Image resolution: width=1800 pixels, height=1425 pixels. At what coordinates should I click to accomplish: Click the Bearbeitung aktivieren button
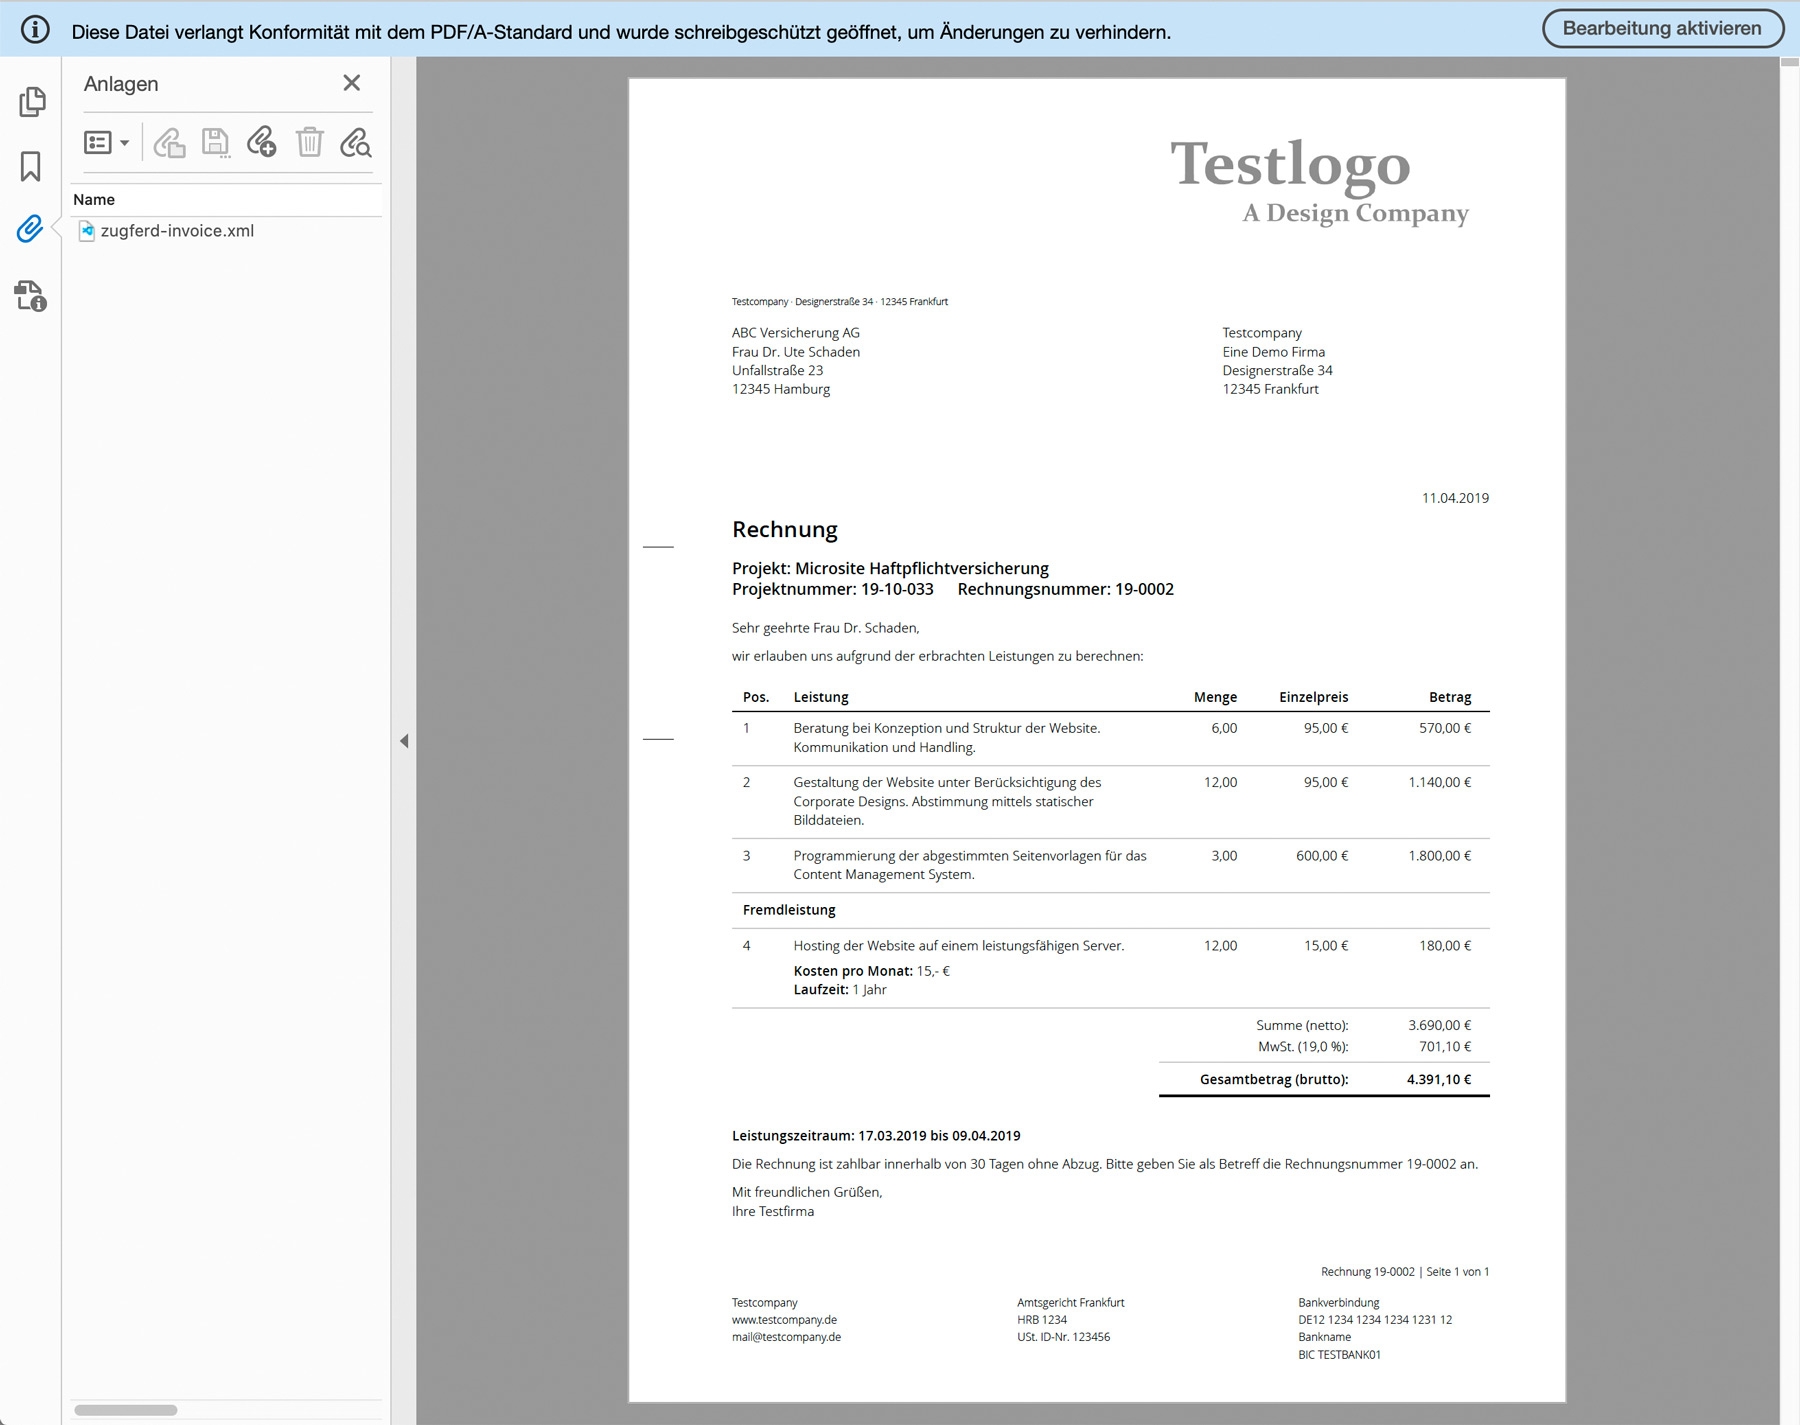[1662, 29]
